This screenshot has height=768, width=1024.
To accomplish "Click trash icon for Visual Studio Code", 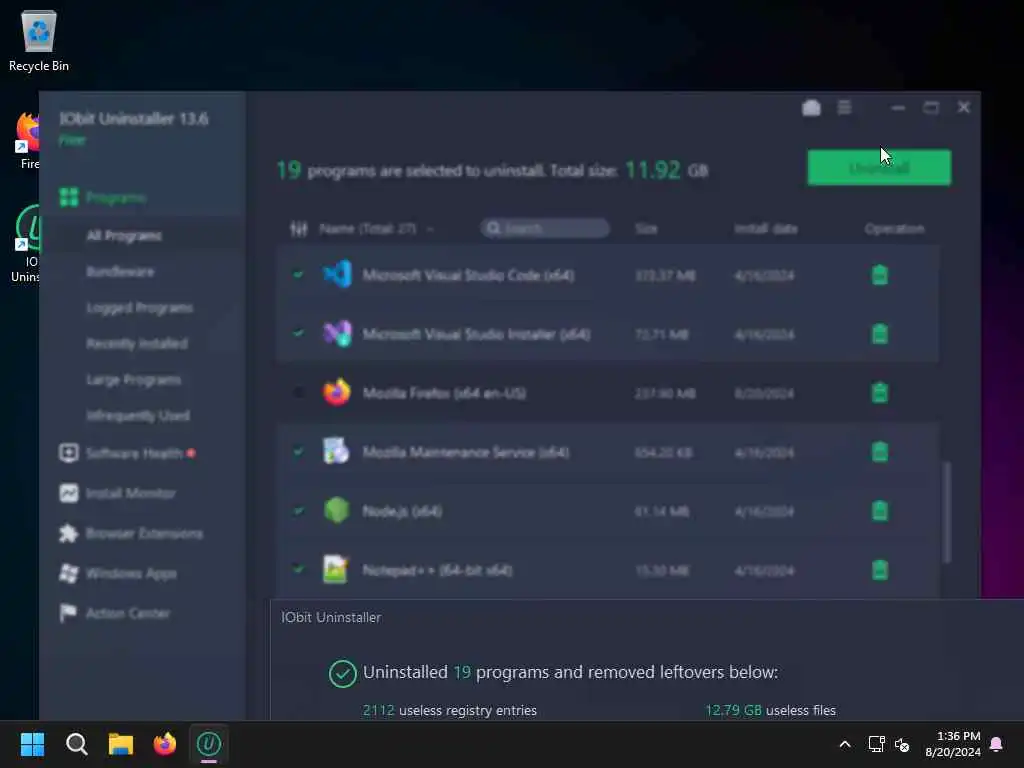I will (880, 275).
